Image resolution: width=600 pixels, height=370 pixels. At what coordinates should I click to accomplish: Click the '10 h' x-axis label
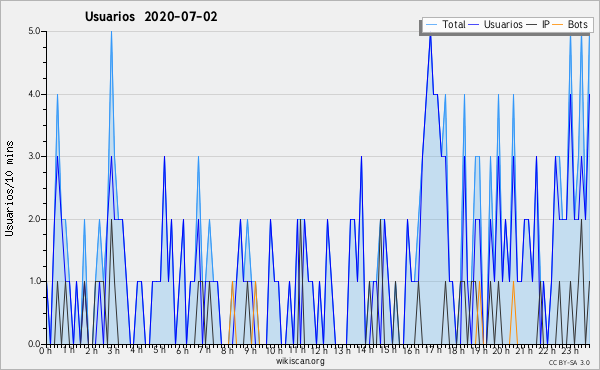pyautogui.click(x=274, y=351)
